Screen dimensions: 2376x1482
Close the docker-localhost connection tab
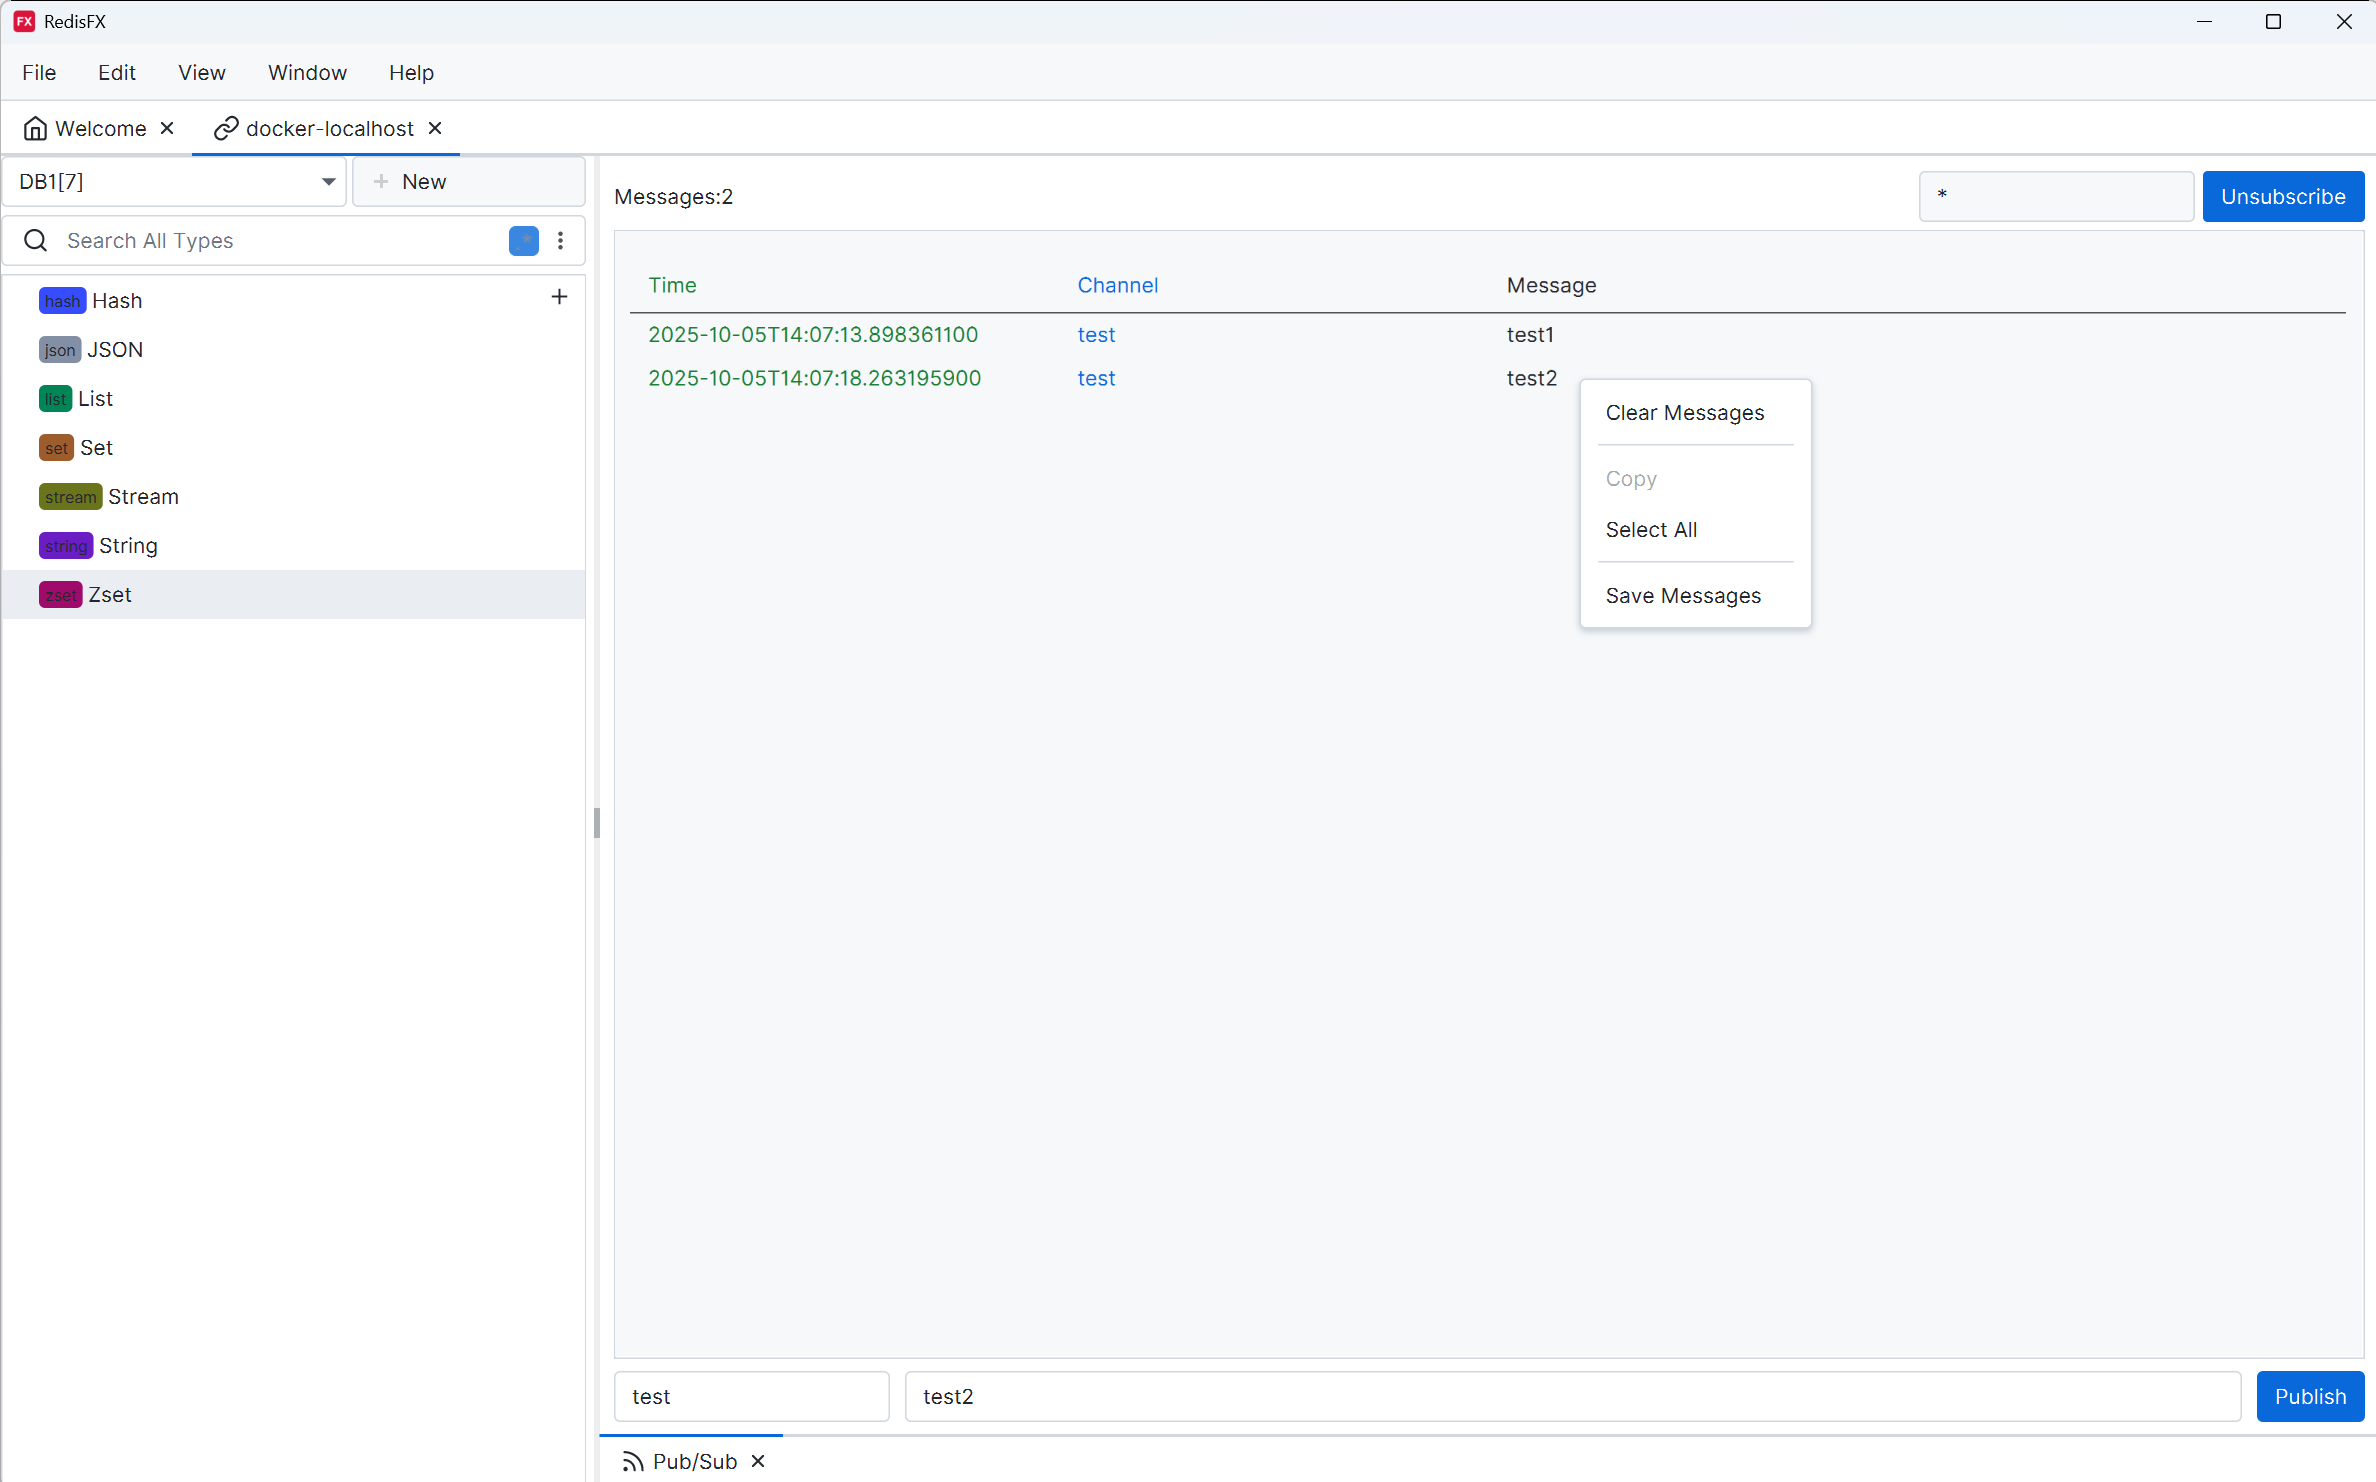point(435,128)
